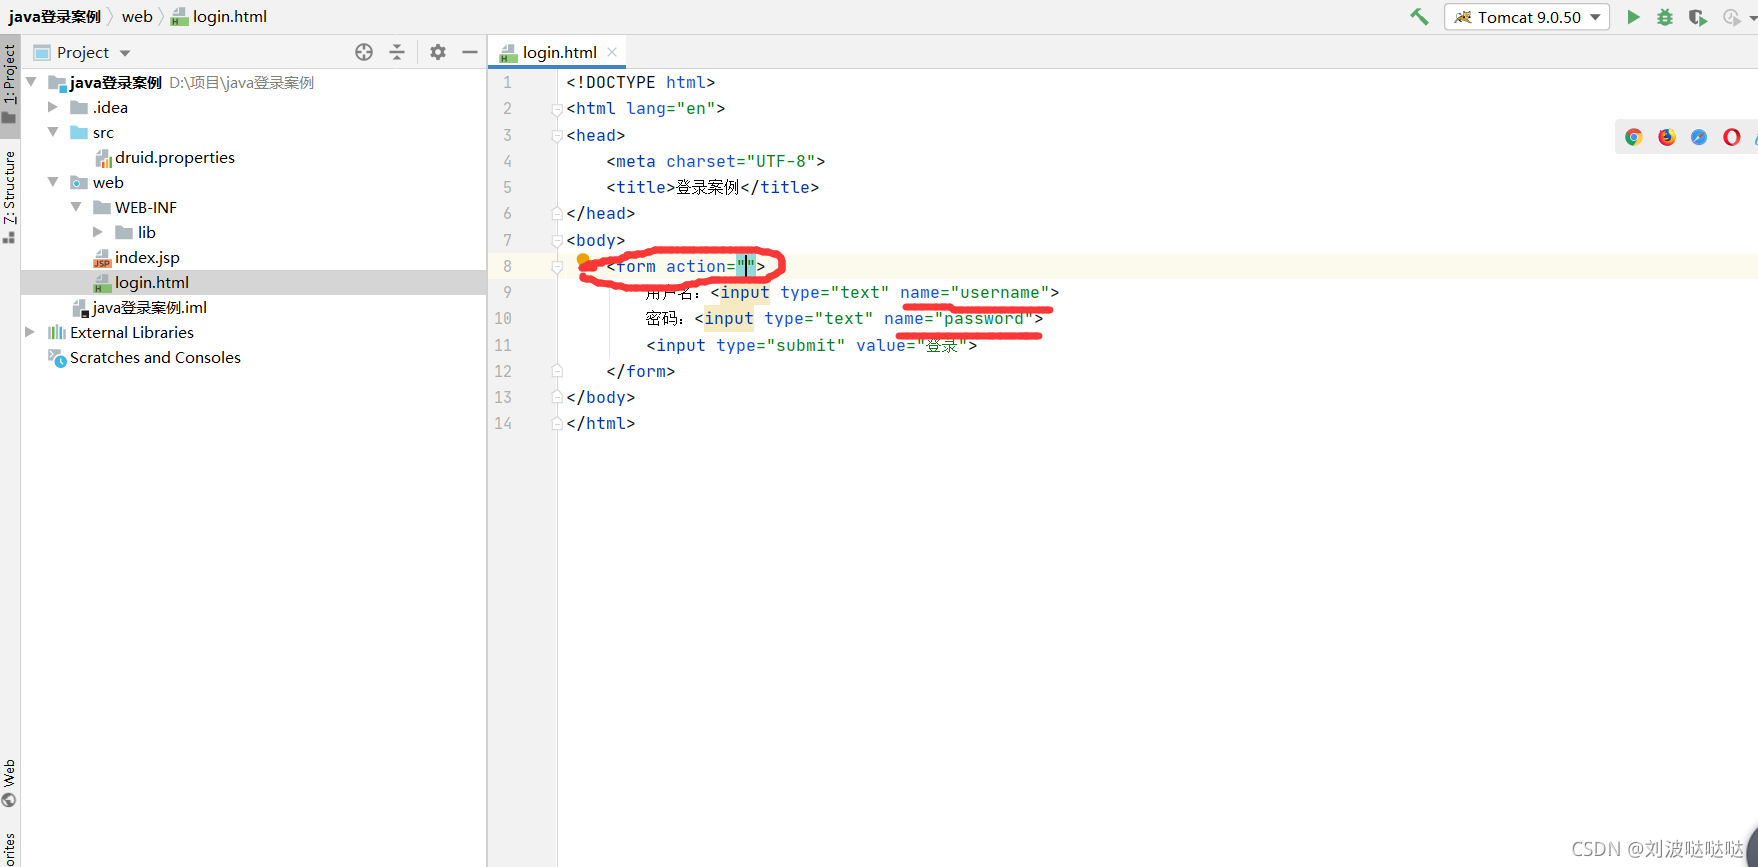Open Project panel settings gear
Screen dimensions: 1758x867
[x=438, y=52]
